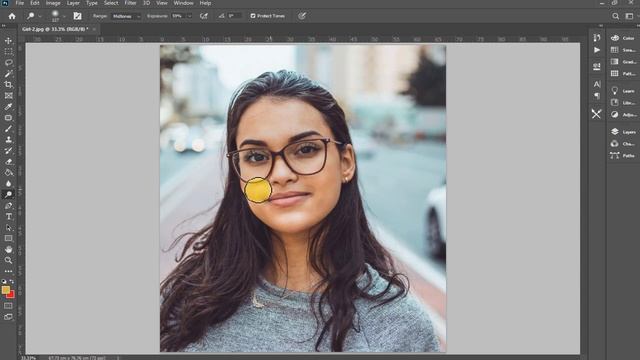Open the Swatches panel
640x360 pixels.
(x=624, y=50)
